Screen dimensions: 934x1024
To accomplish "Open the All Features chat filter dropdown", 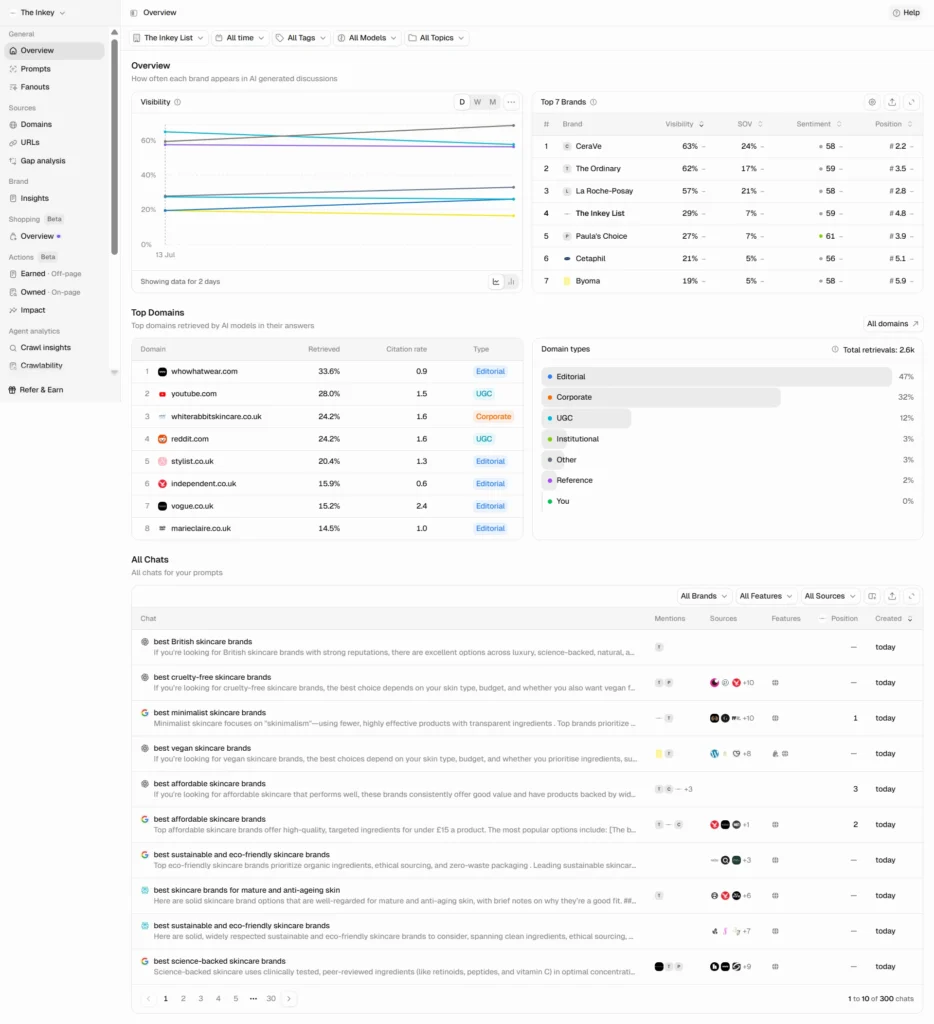I will tap(765, 596).
